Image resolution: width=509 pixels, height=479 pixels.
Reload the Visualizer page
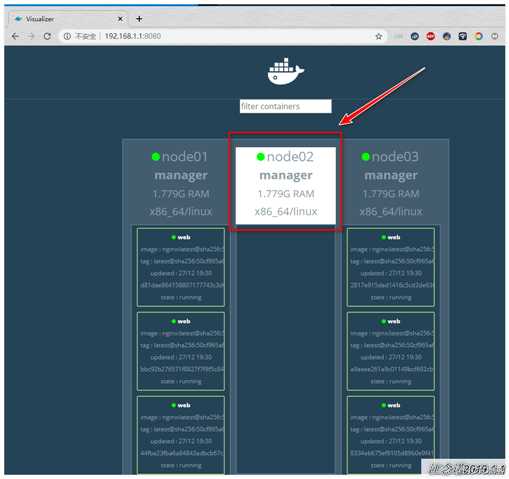47,36
